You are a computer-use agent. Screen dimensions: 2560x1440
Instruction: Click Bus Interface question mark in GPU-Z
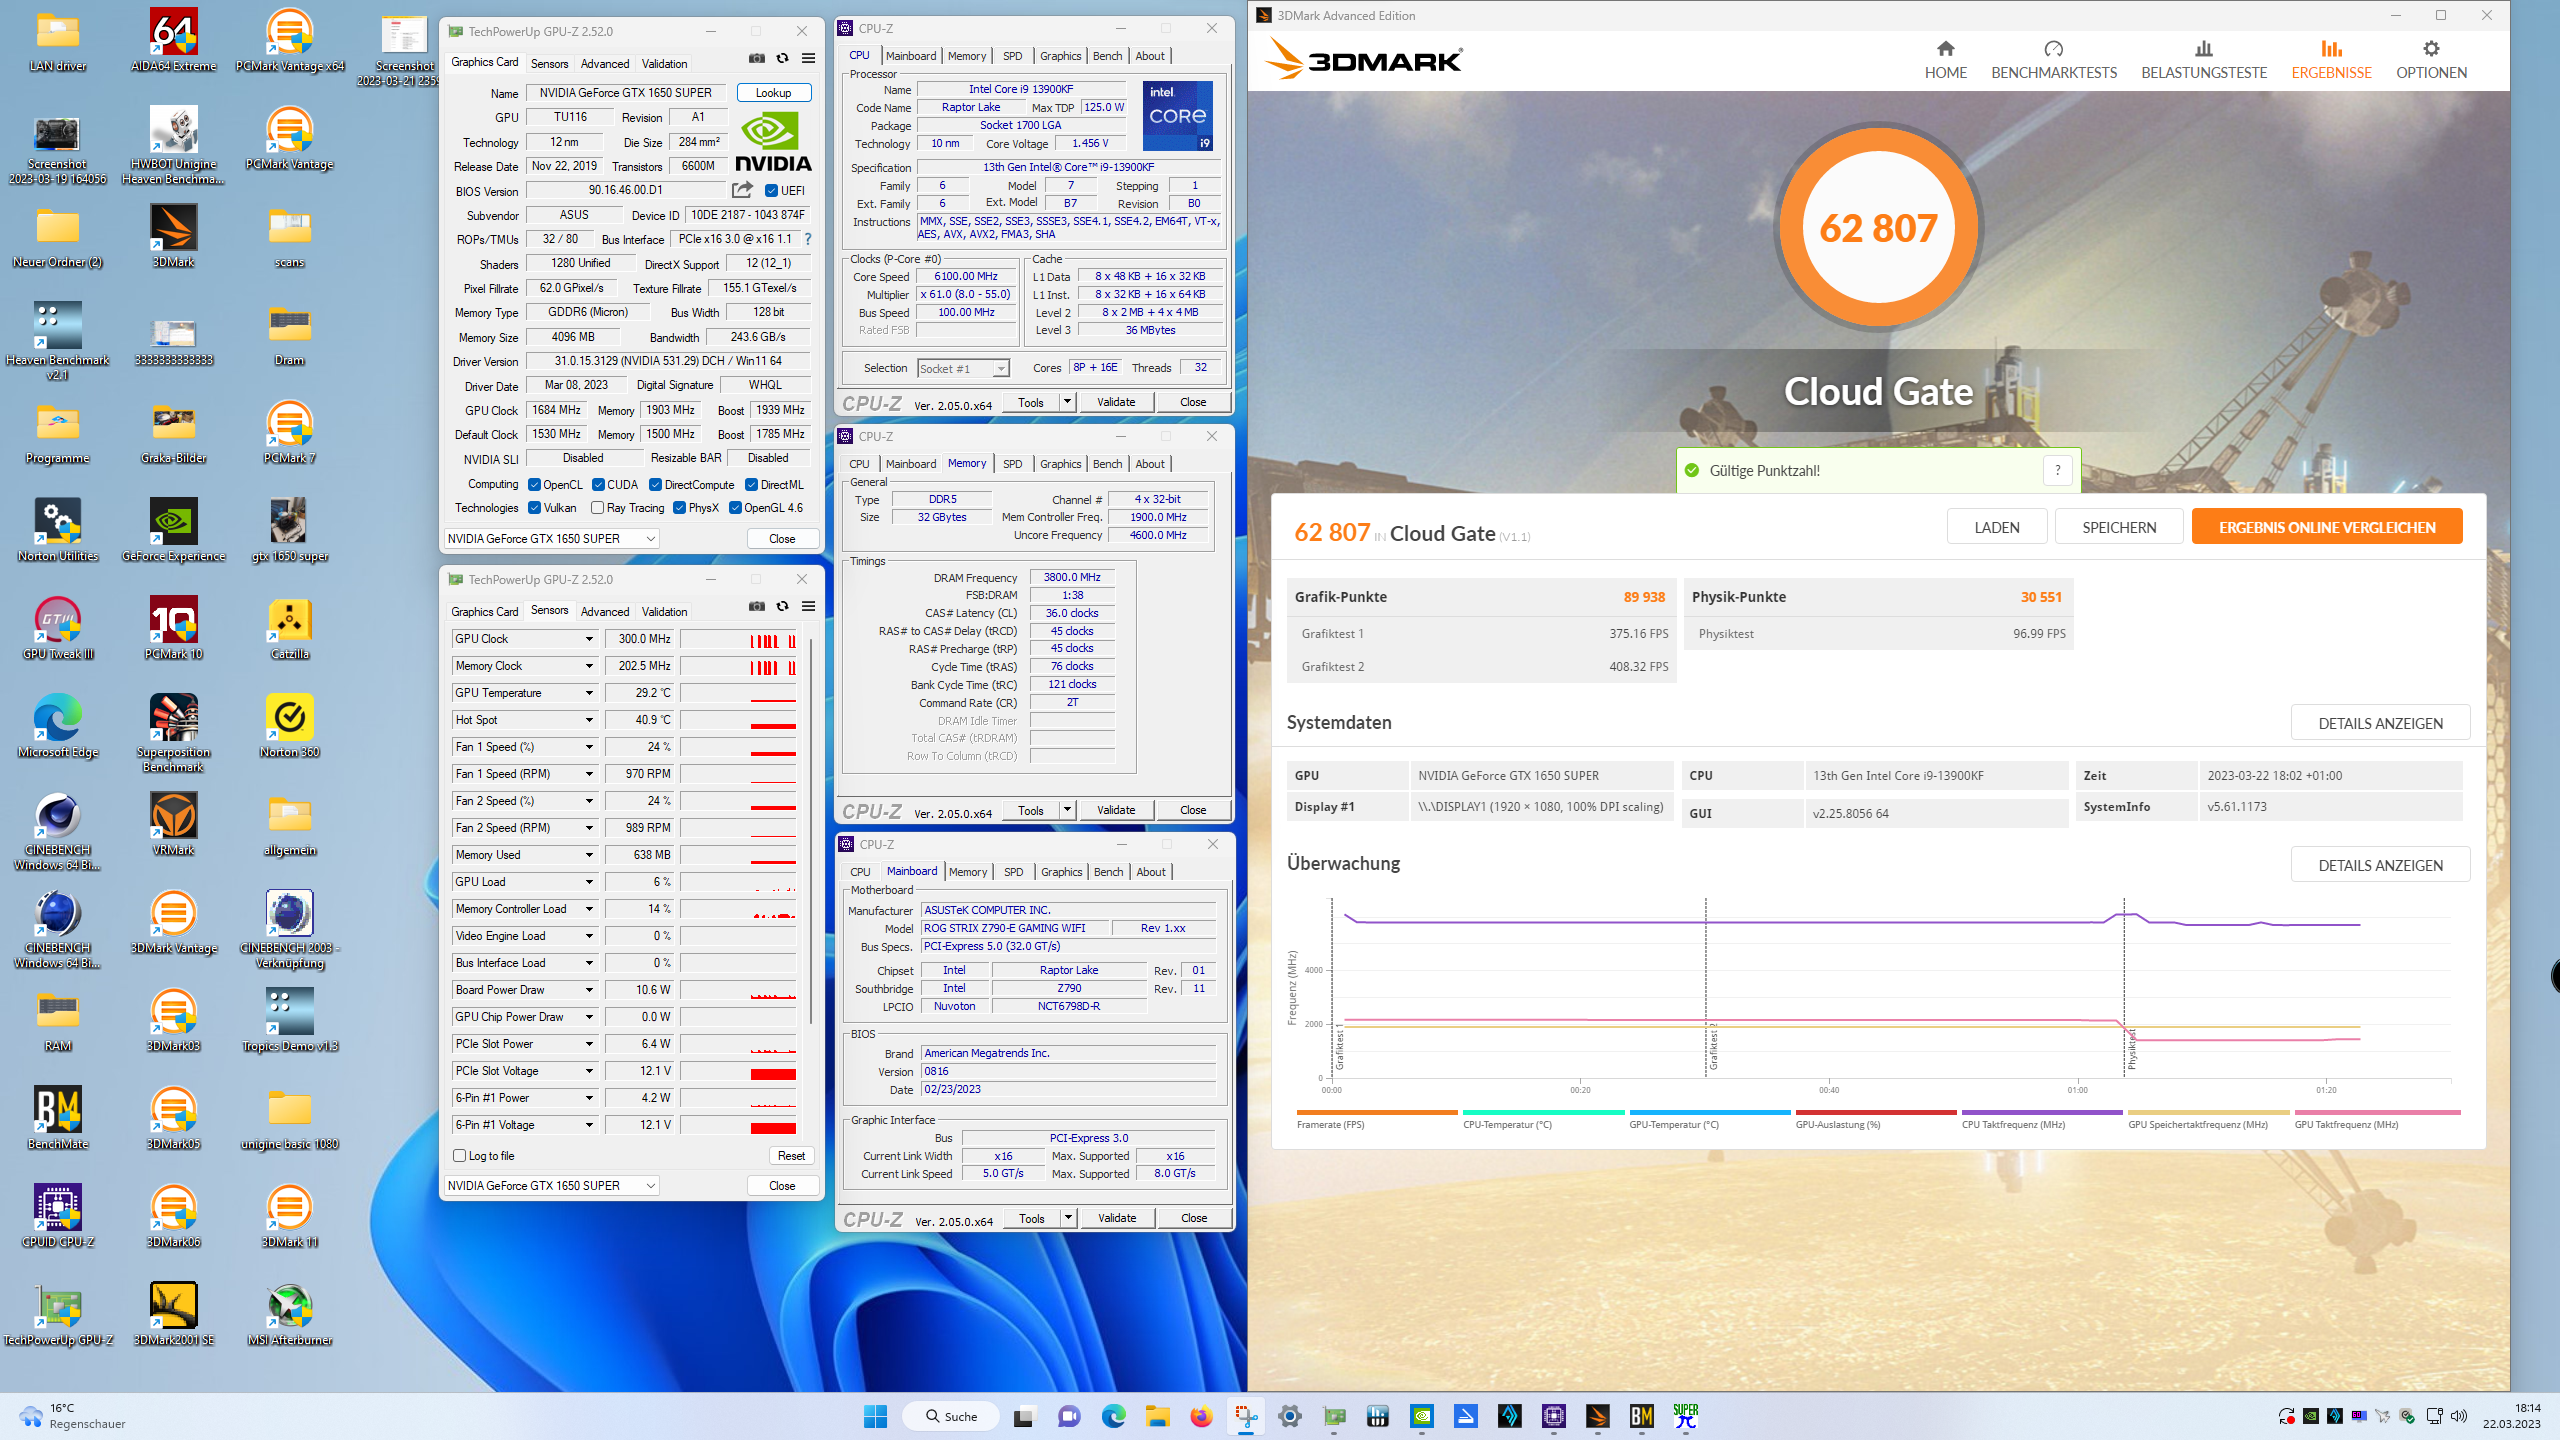[x=808, y=239]
